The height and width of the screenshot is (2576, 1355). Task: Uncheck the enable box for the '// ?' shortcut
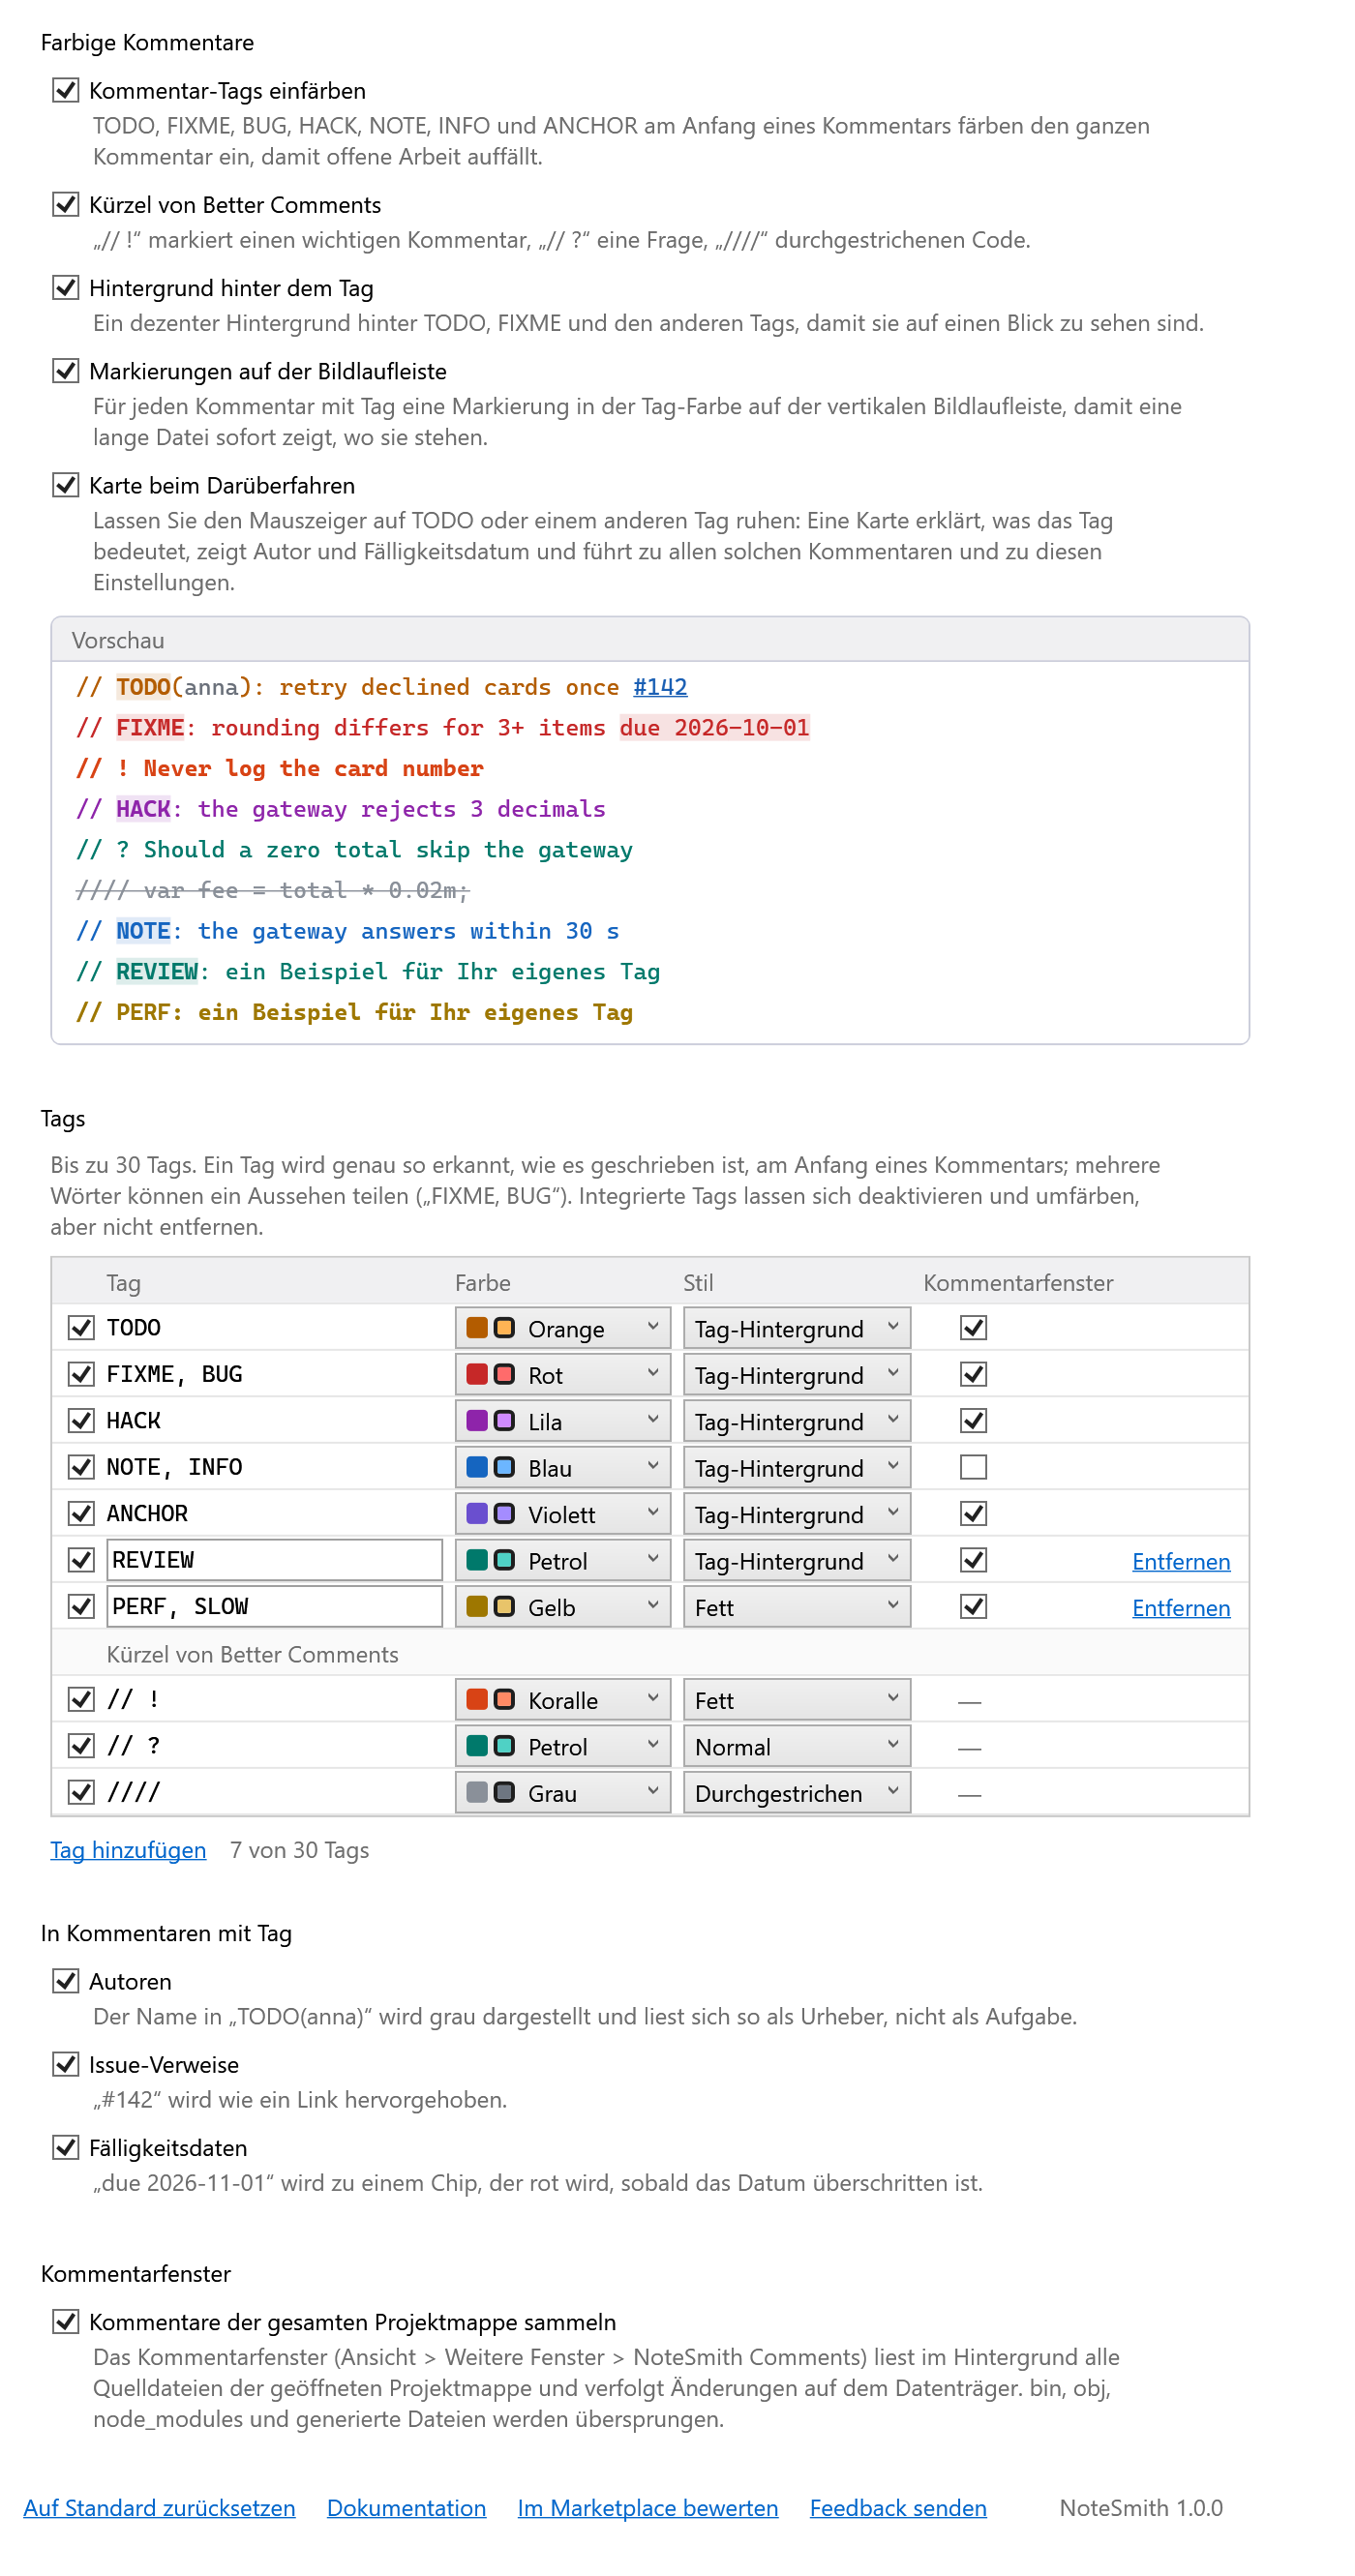(81, 1746)
